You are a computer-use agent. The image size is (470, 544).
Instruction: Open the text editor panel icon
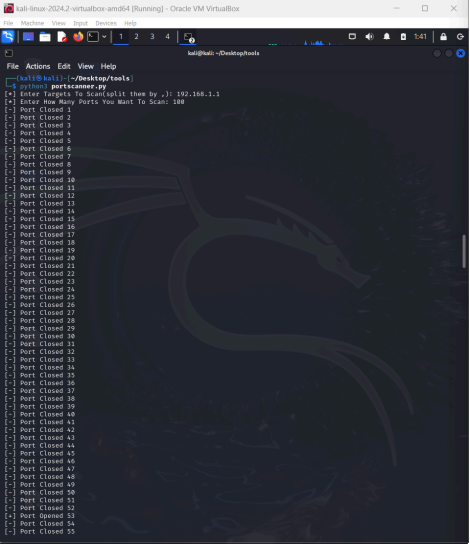[62, 37]
